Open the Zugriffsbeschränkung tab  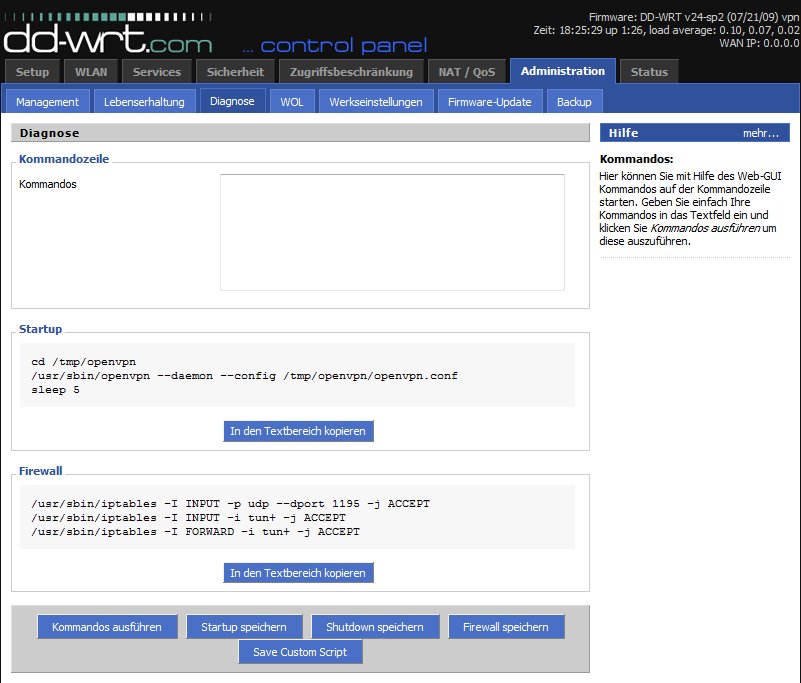pyautogui.click(x=351, y=72)
